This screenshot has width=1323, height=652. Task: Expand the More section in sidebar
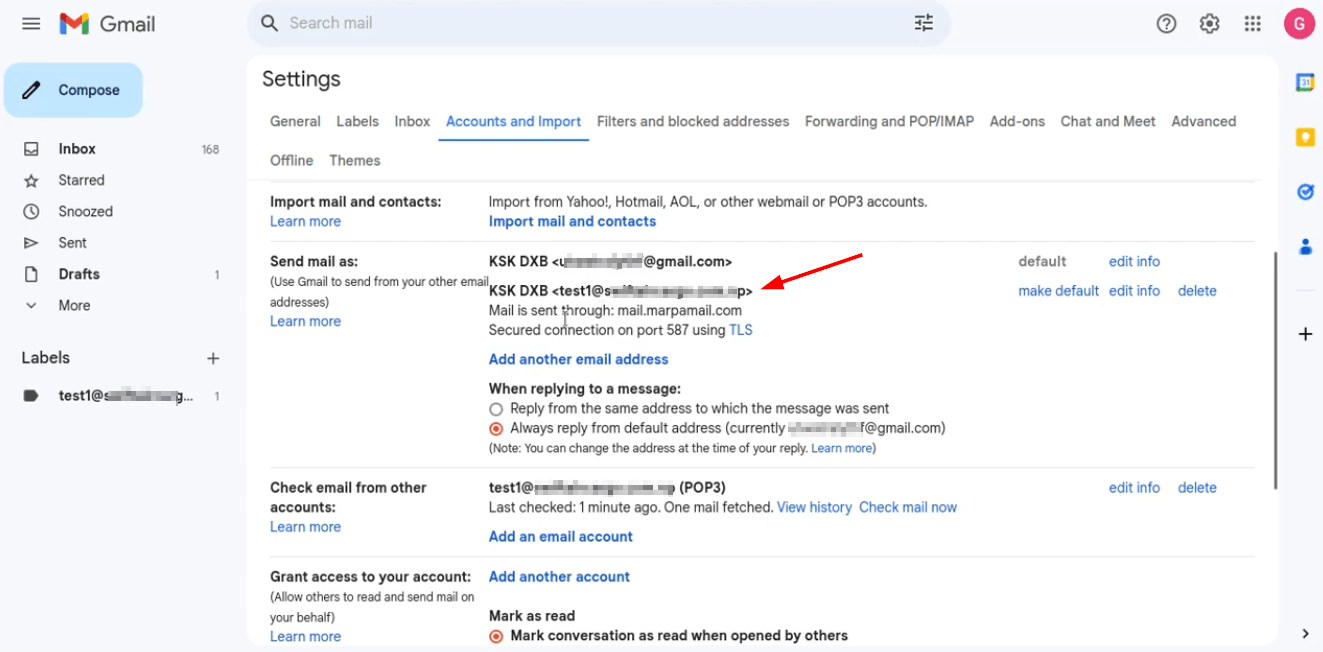coord(74,305)
